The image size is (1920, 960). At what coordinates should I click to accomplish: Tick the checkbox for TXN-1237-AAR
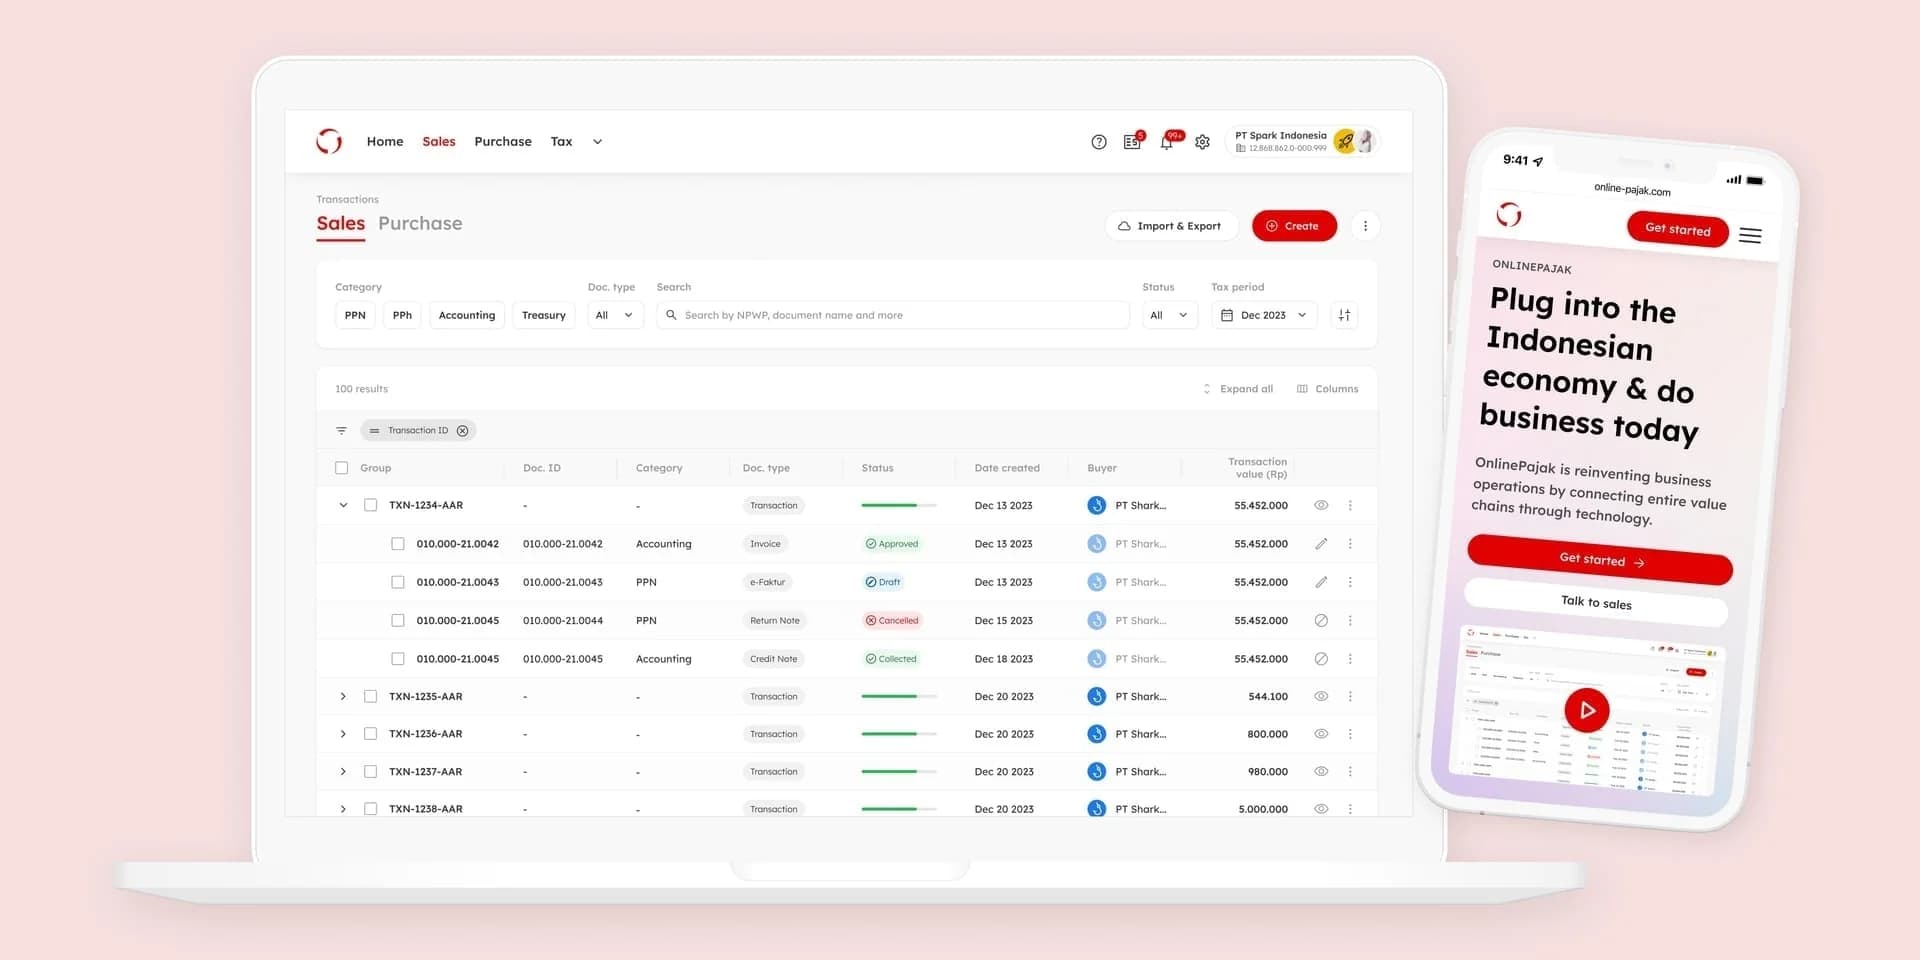(370, 772)
